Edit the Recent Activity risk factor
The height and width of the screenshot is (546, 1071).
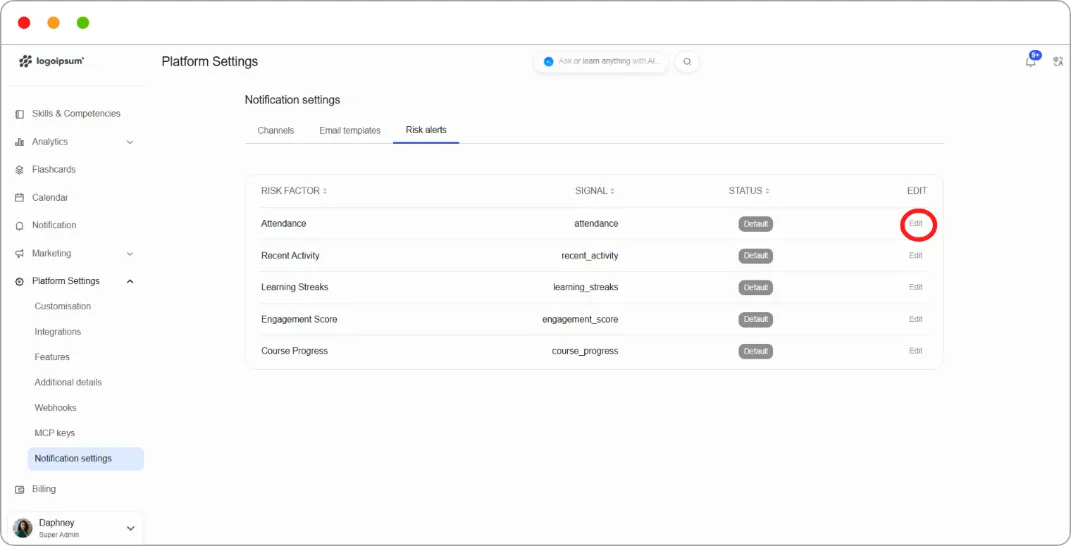click(915, 256)
